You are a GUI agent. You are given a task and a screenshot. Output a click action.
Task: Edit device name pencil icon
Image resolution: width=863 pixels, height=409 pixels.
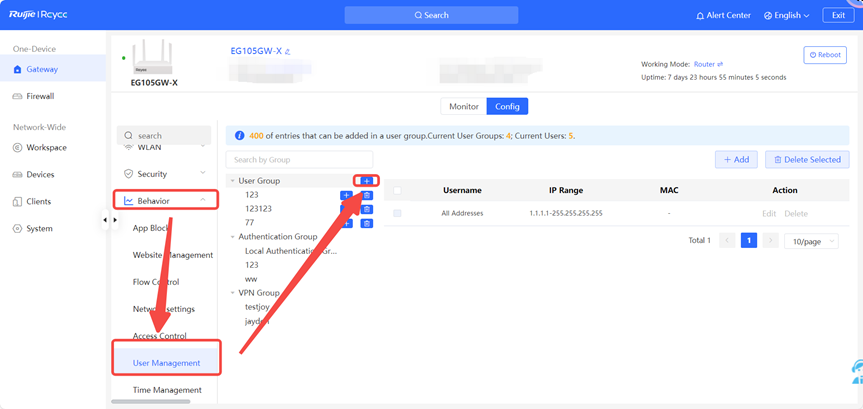click(x=287, y=52)
